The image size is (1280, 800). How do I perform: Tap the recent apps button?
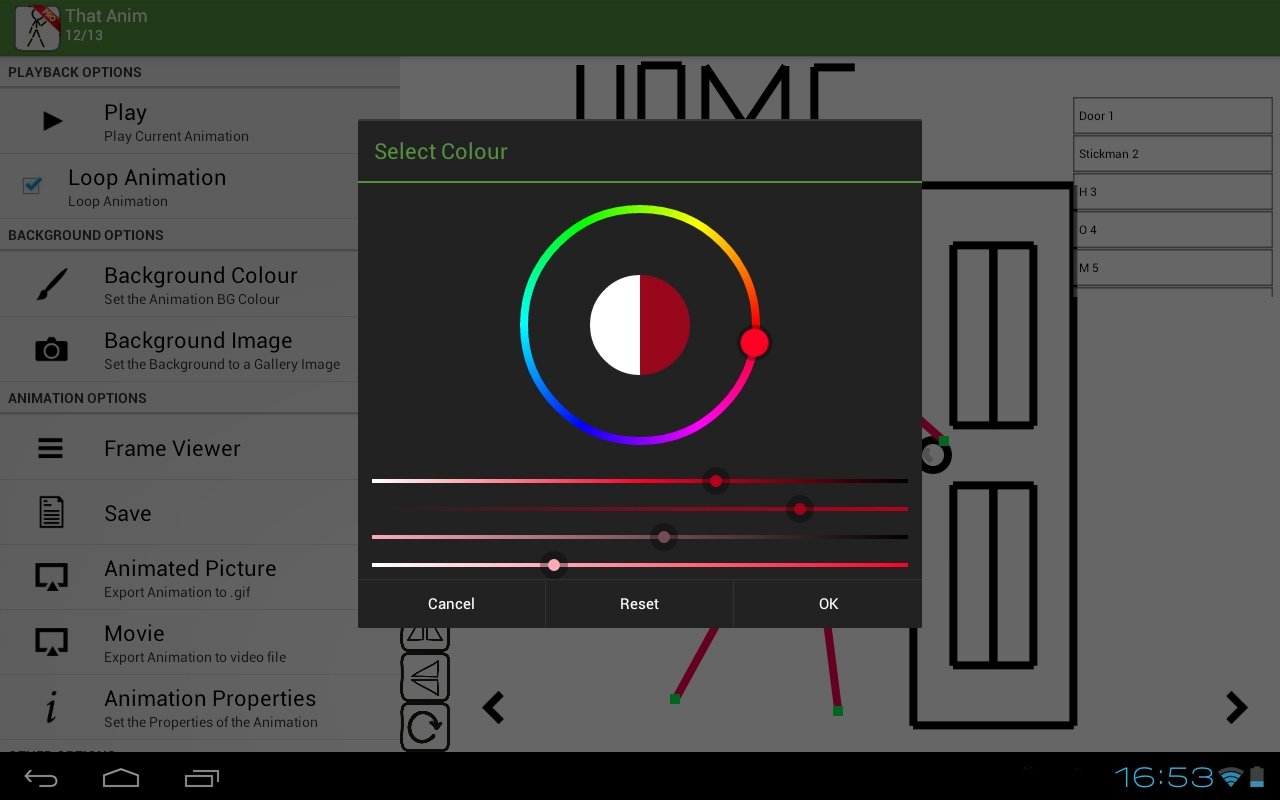pyautogui.click(x=201, y=777)
